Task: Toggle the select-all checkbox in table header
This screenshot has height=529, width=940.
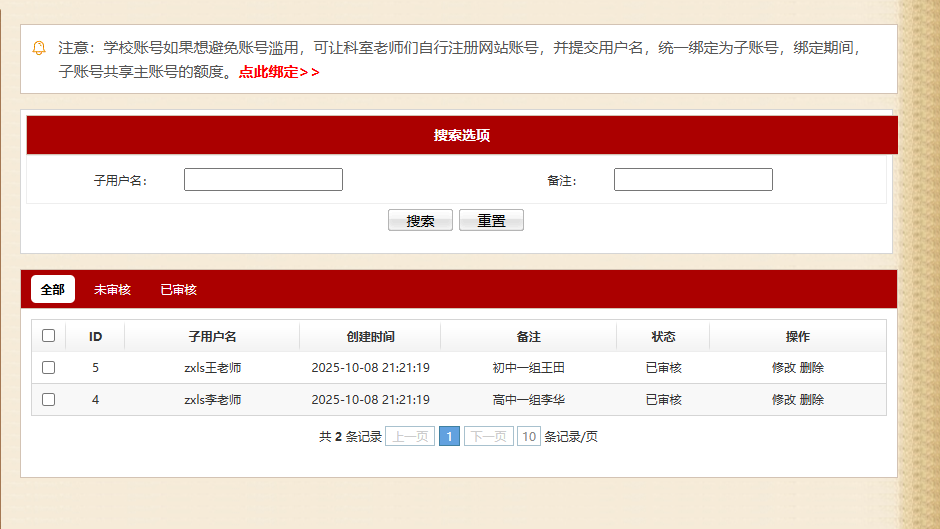Action: tap(48, 336)
